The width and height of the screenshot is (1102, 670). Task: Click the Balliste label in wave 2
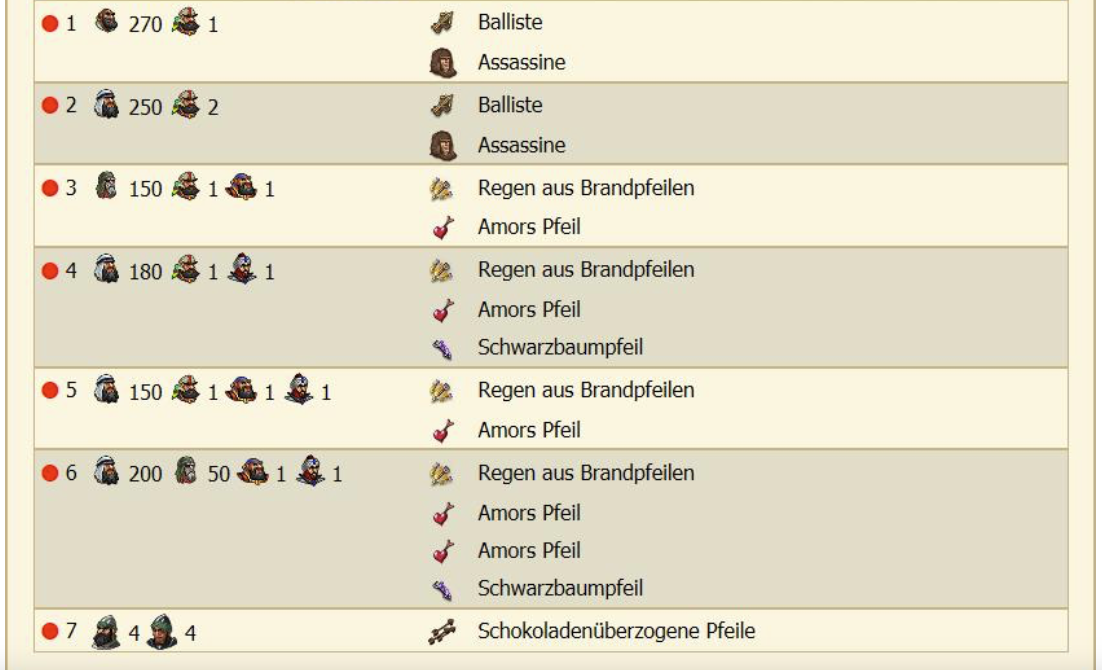pyautogui.click(x=510, y=105)
